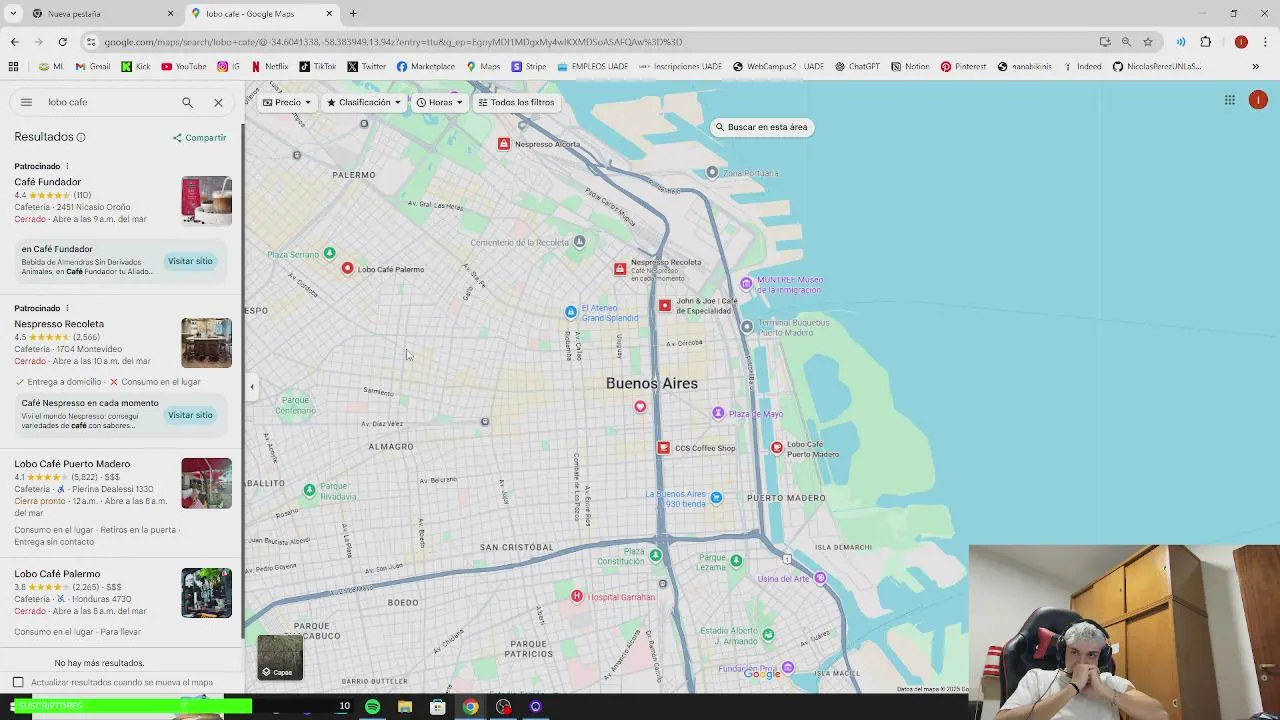Screen dimensions: 1280x720
Task: Click Visitar sitio for Café Nespresso
Action: [x=190, y=415]
